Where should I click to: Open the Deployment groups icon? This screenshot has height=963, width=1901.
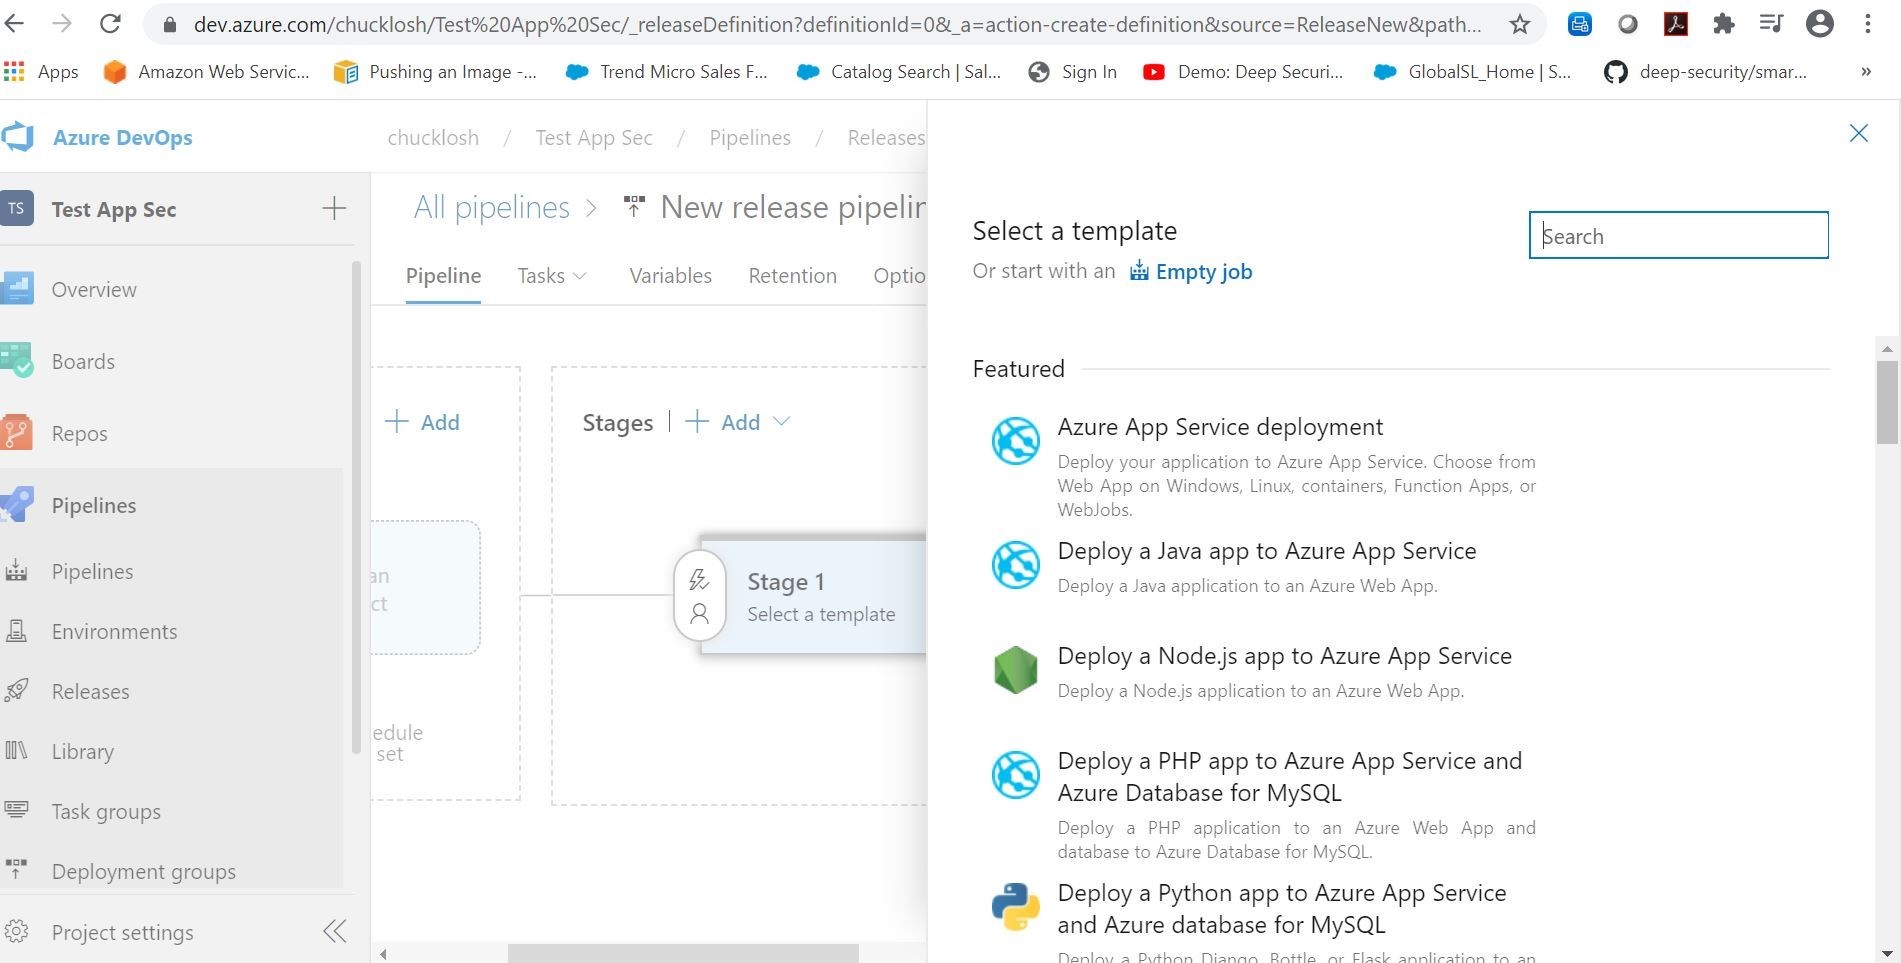point(16,870)
